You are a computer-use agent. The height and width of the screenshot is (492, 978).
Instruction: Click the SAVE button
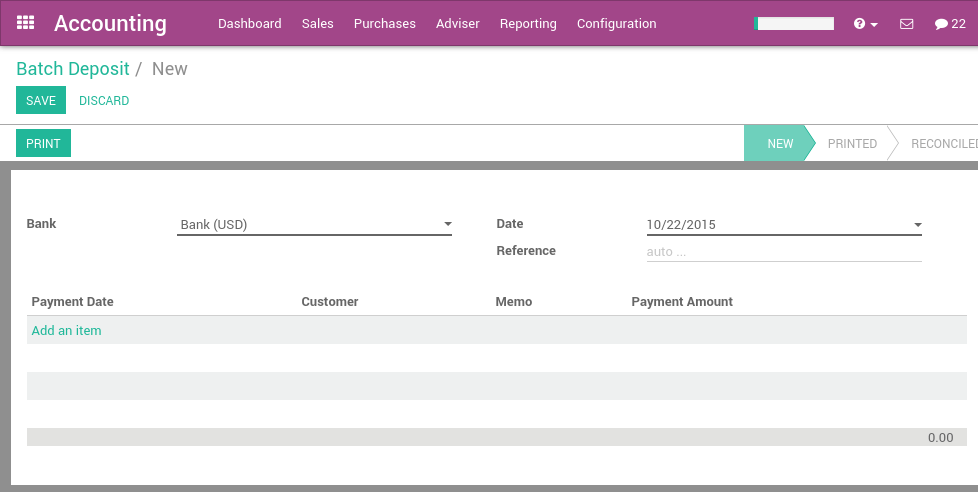(41, 101)
